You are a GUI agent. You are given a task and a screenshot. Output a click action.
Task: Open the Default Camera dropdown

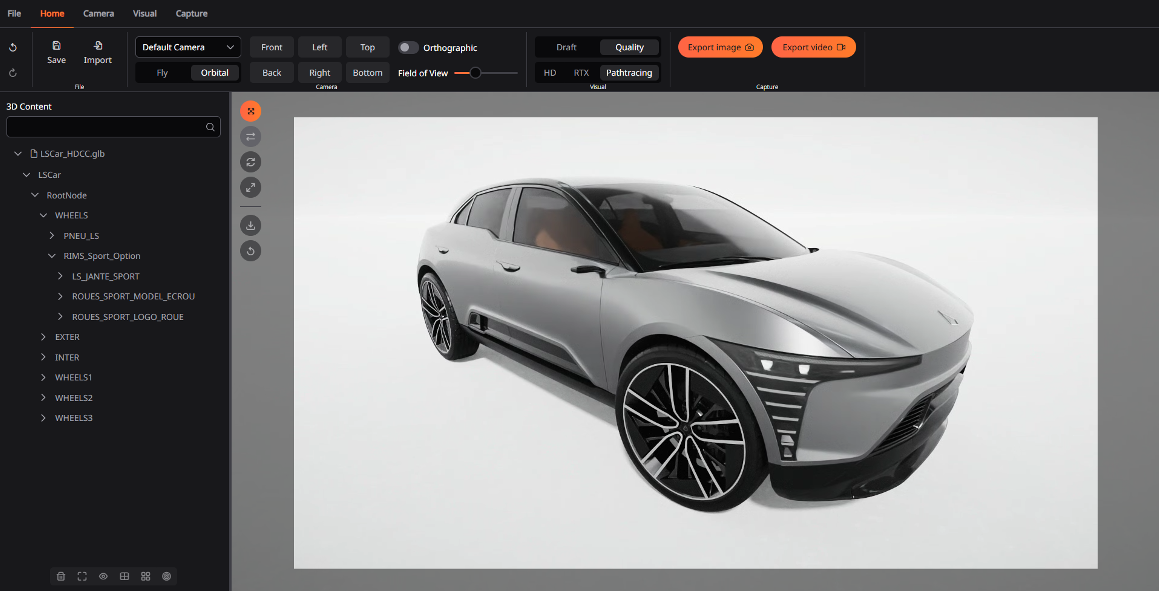(x=188, y=47)
